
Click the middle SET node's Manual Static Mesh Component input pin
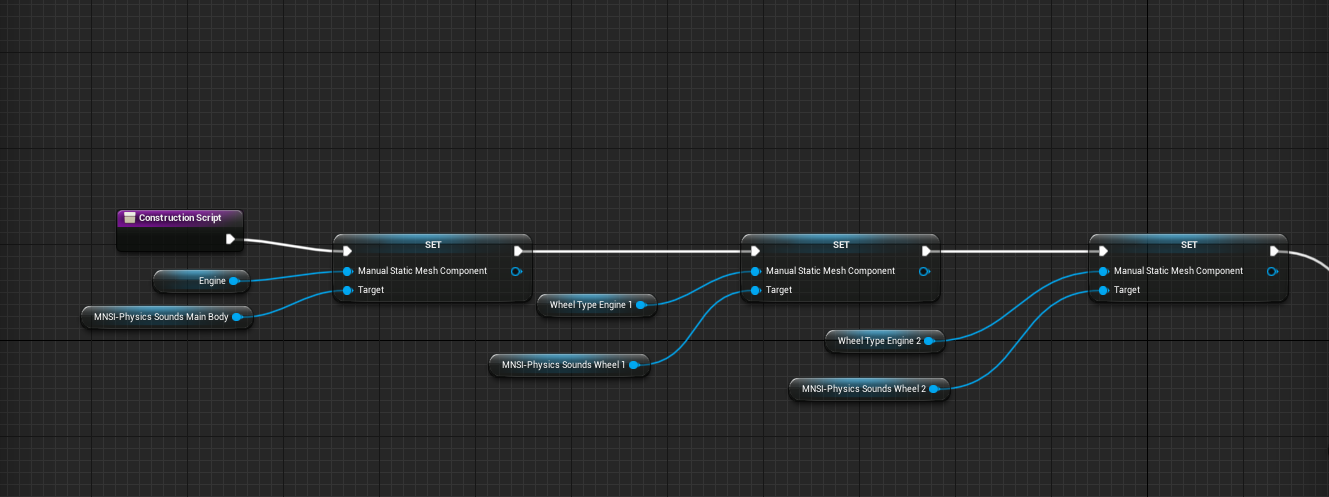[755, 271]
